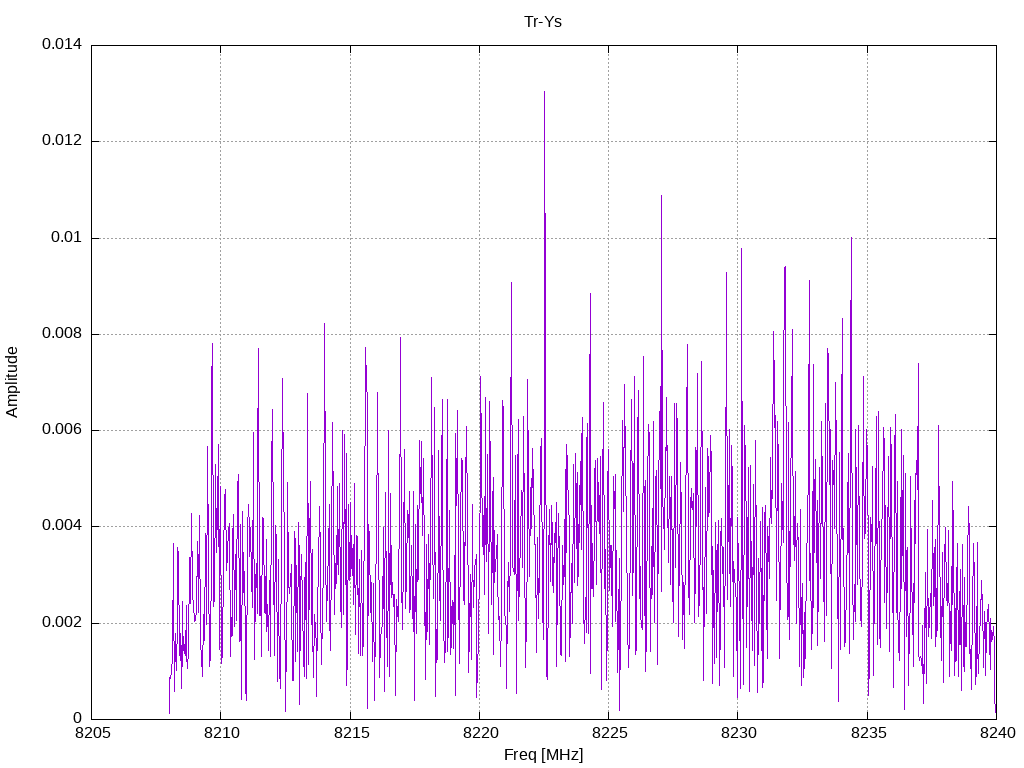This screenshot has height=768, width=1024.
Task: Click the 'Freq [MHz]' x-axis label
Action: [x=543, y=755]
